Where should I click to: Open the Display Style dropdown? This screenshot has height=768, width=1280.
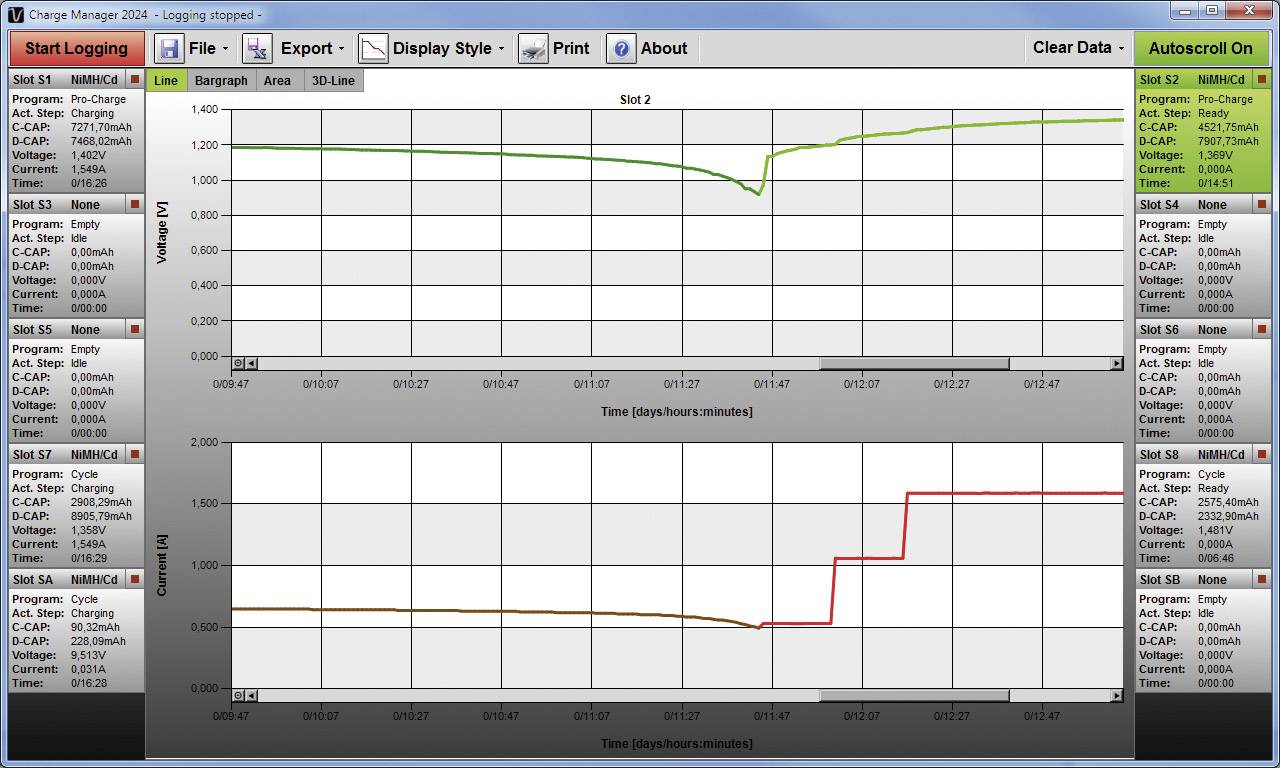pyautogui.click(x=444, y=47)
